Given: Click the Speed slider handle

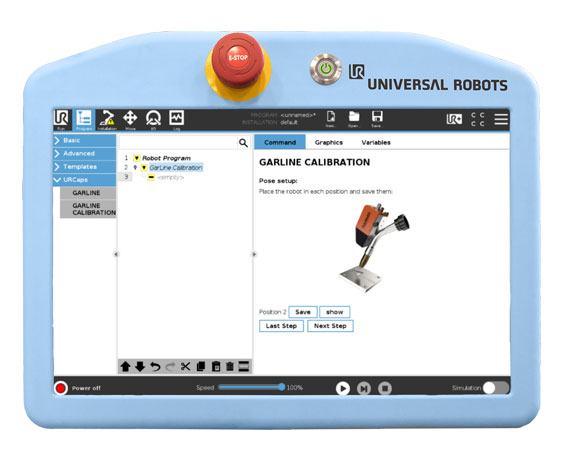Looking at the screenshot, I should pyautogui.click(x=282, y=387).
